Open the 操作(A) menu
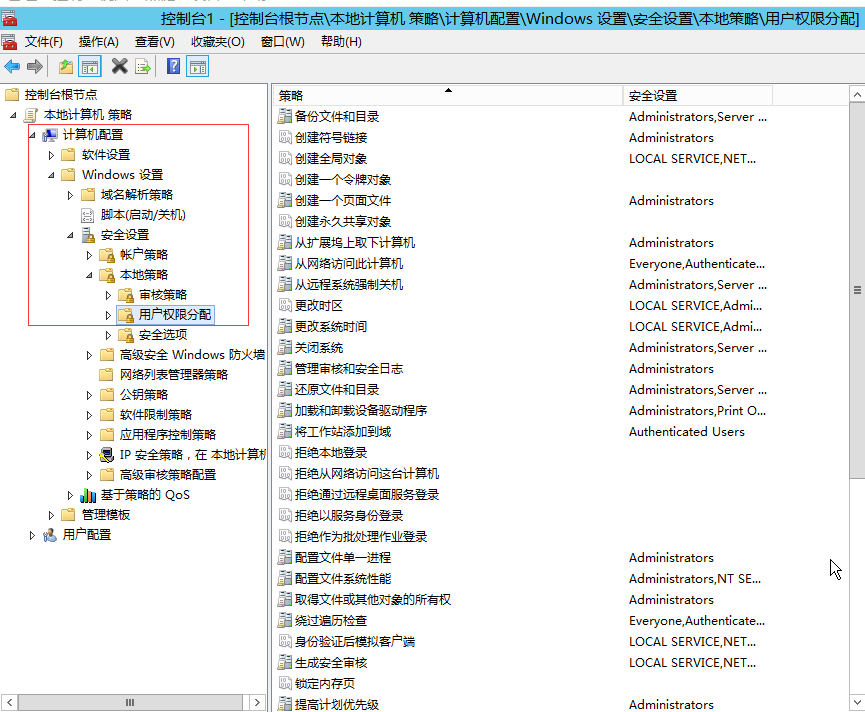The width and height of the screenshot is (865, 712). [99, 42]
